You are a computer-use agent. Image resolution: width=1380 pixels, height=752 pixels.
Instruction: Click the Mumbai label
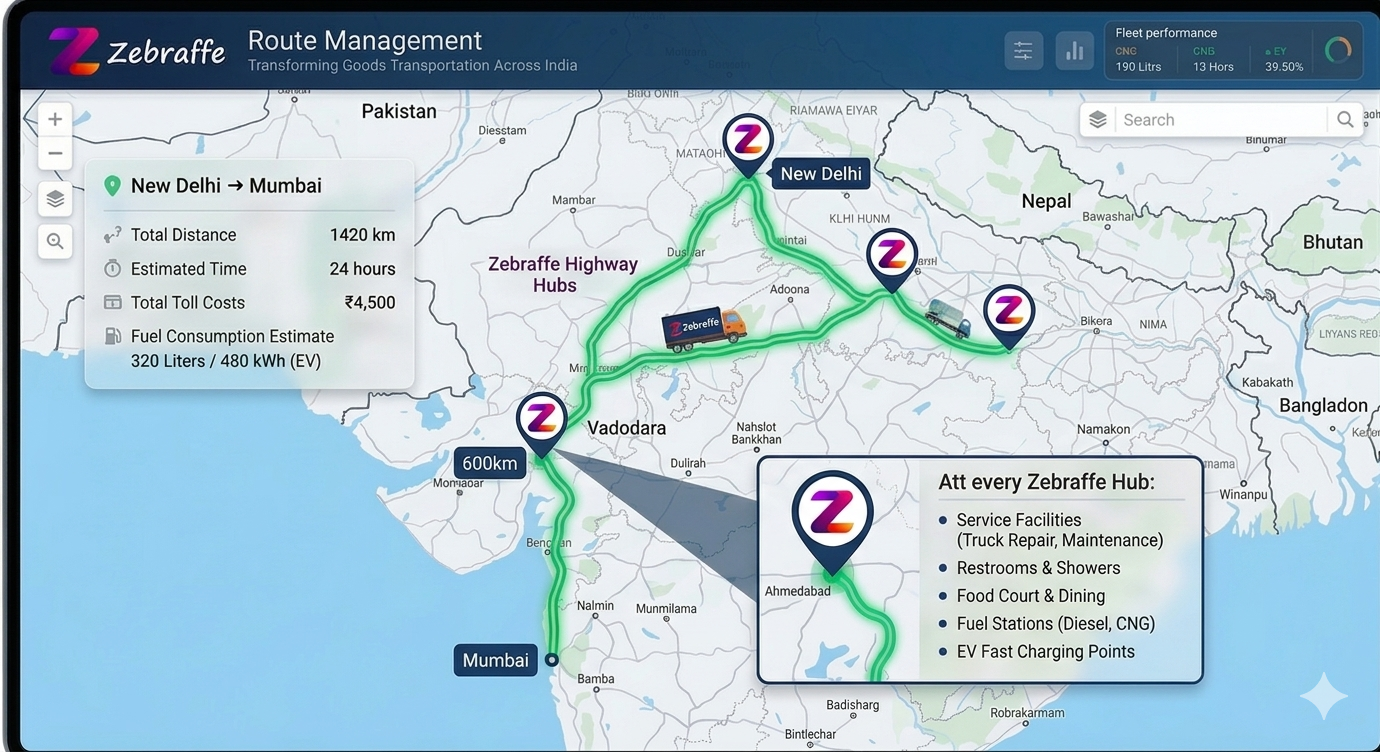pyautogui.click(x=496, y=660)
